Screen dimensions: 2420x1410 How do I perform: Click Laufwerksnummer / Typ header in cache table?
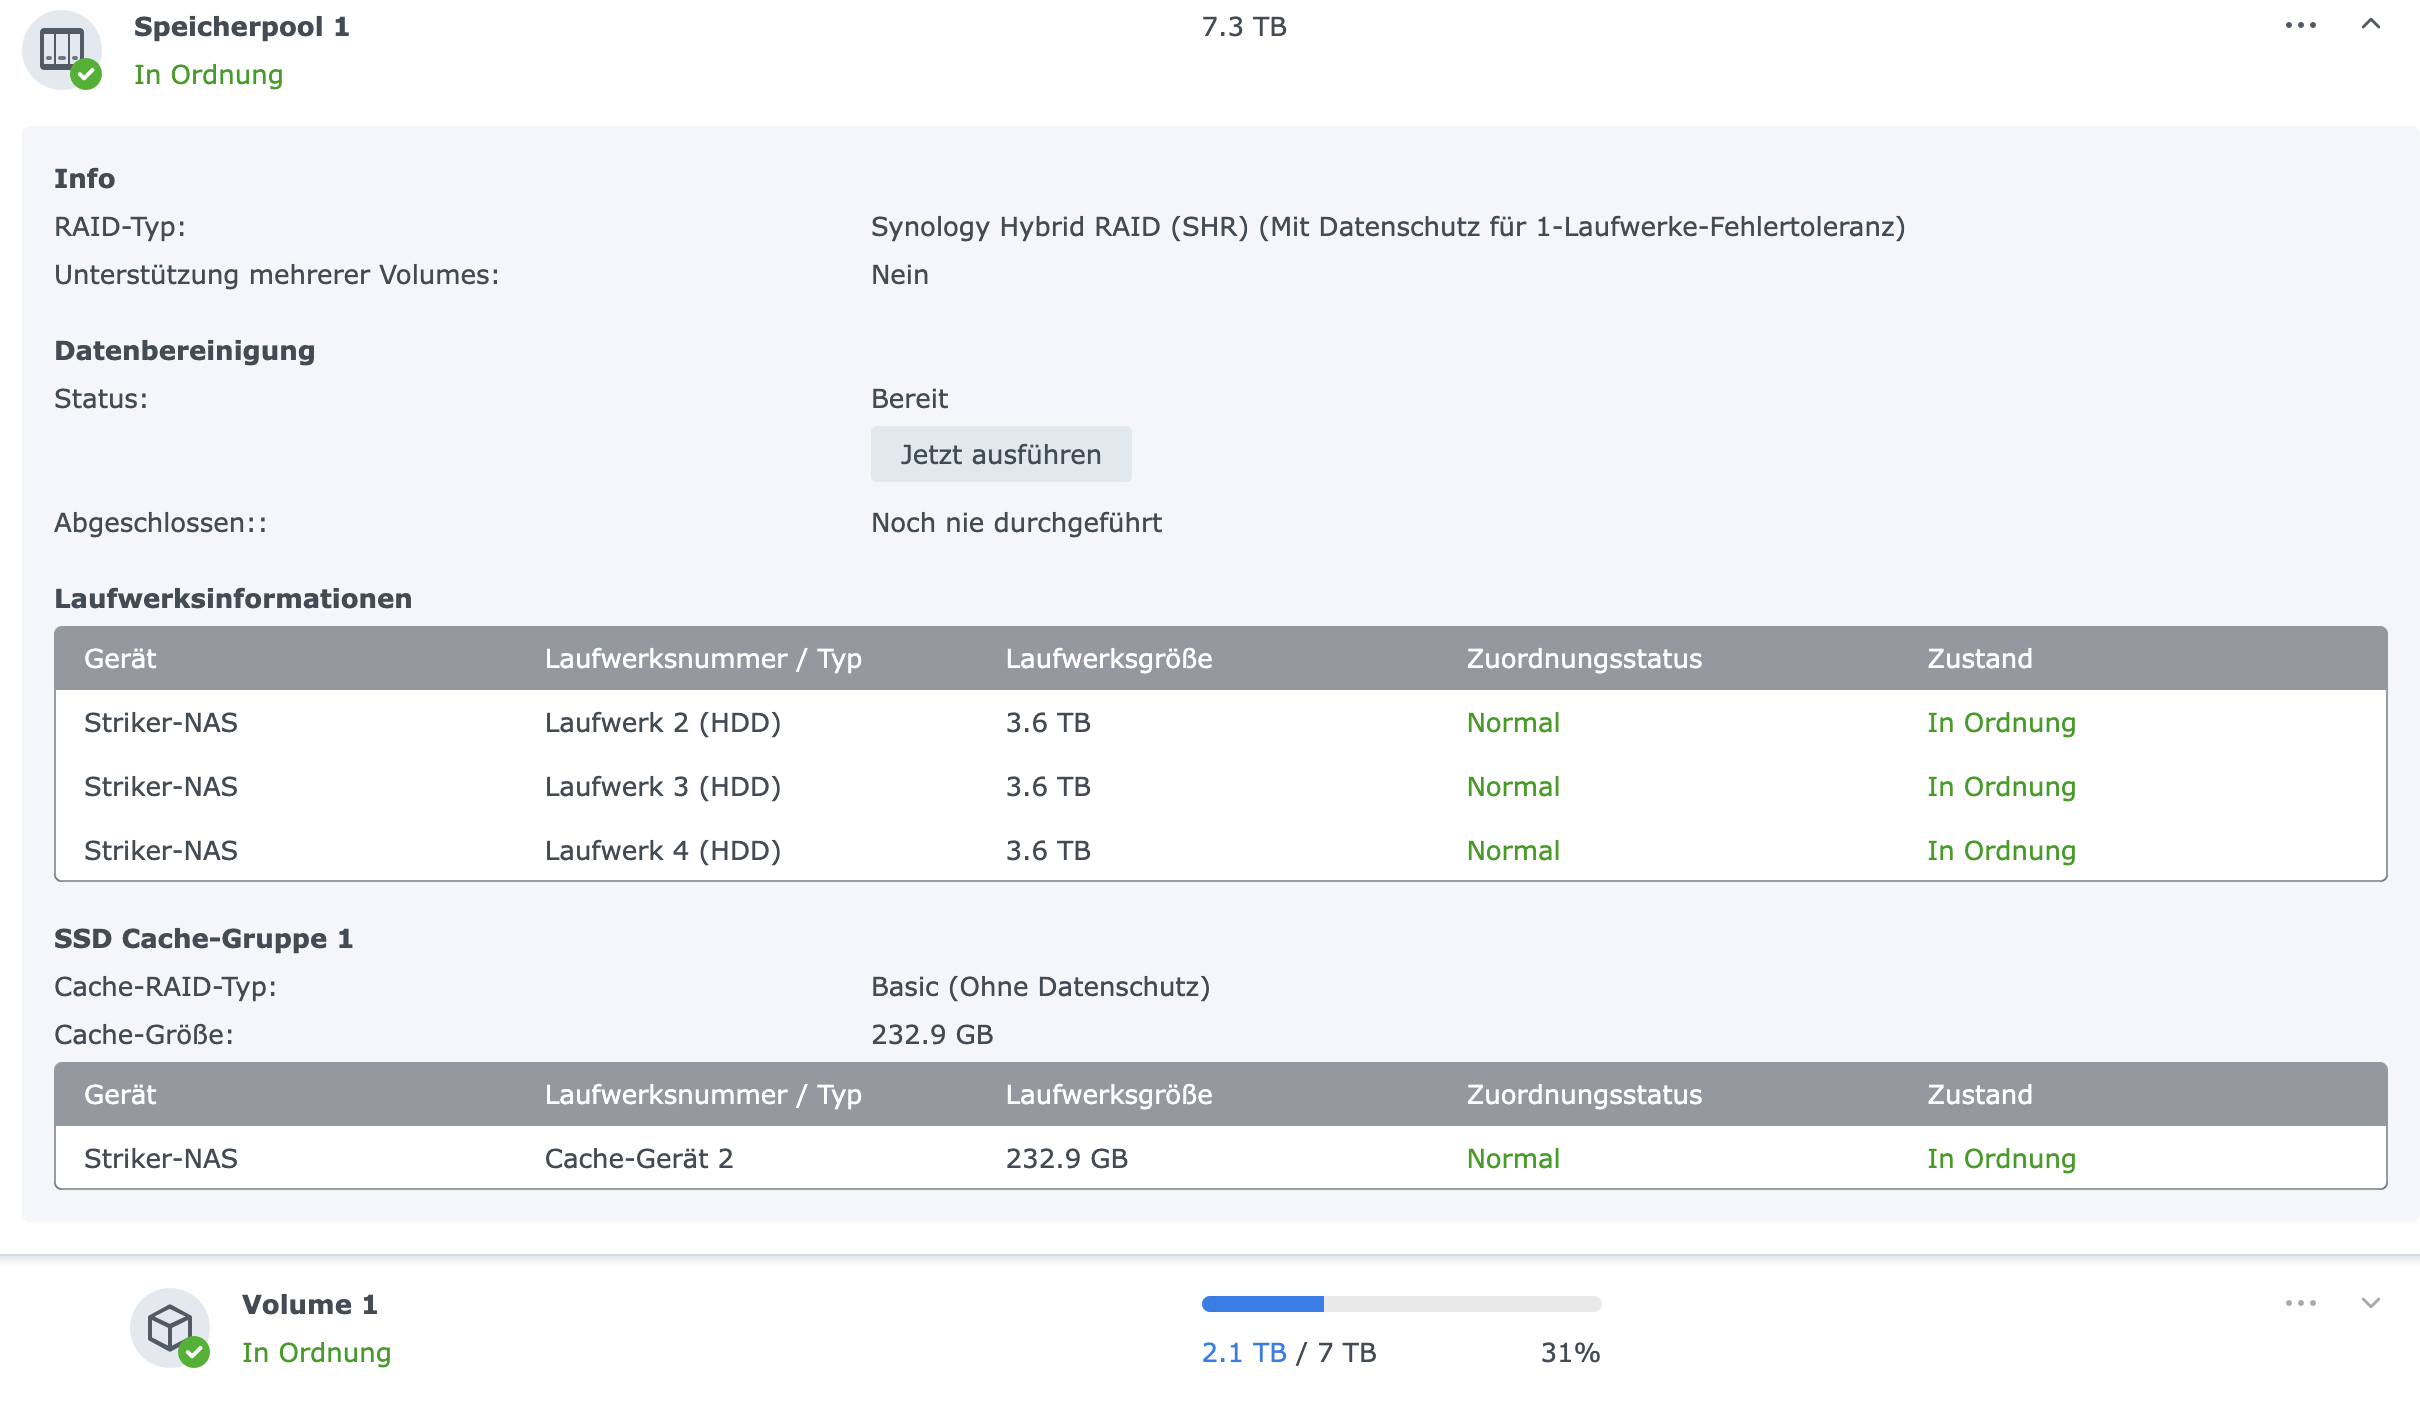point(702,1095)
